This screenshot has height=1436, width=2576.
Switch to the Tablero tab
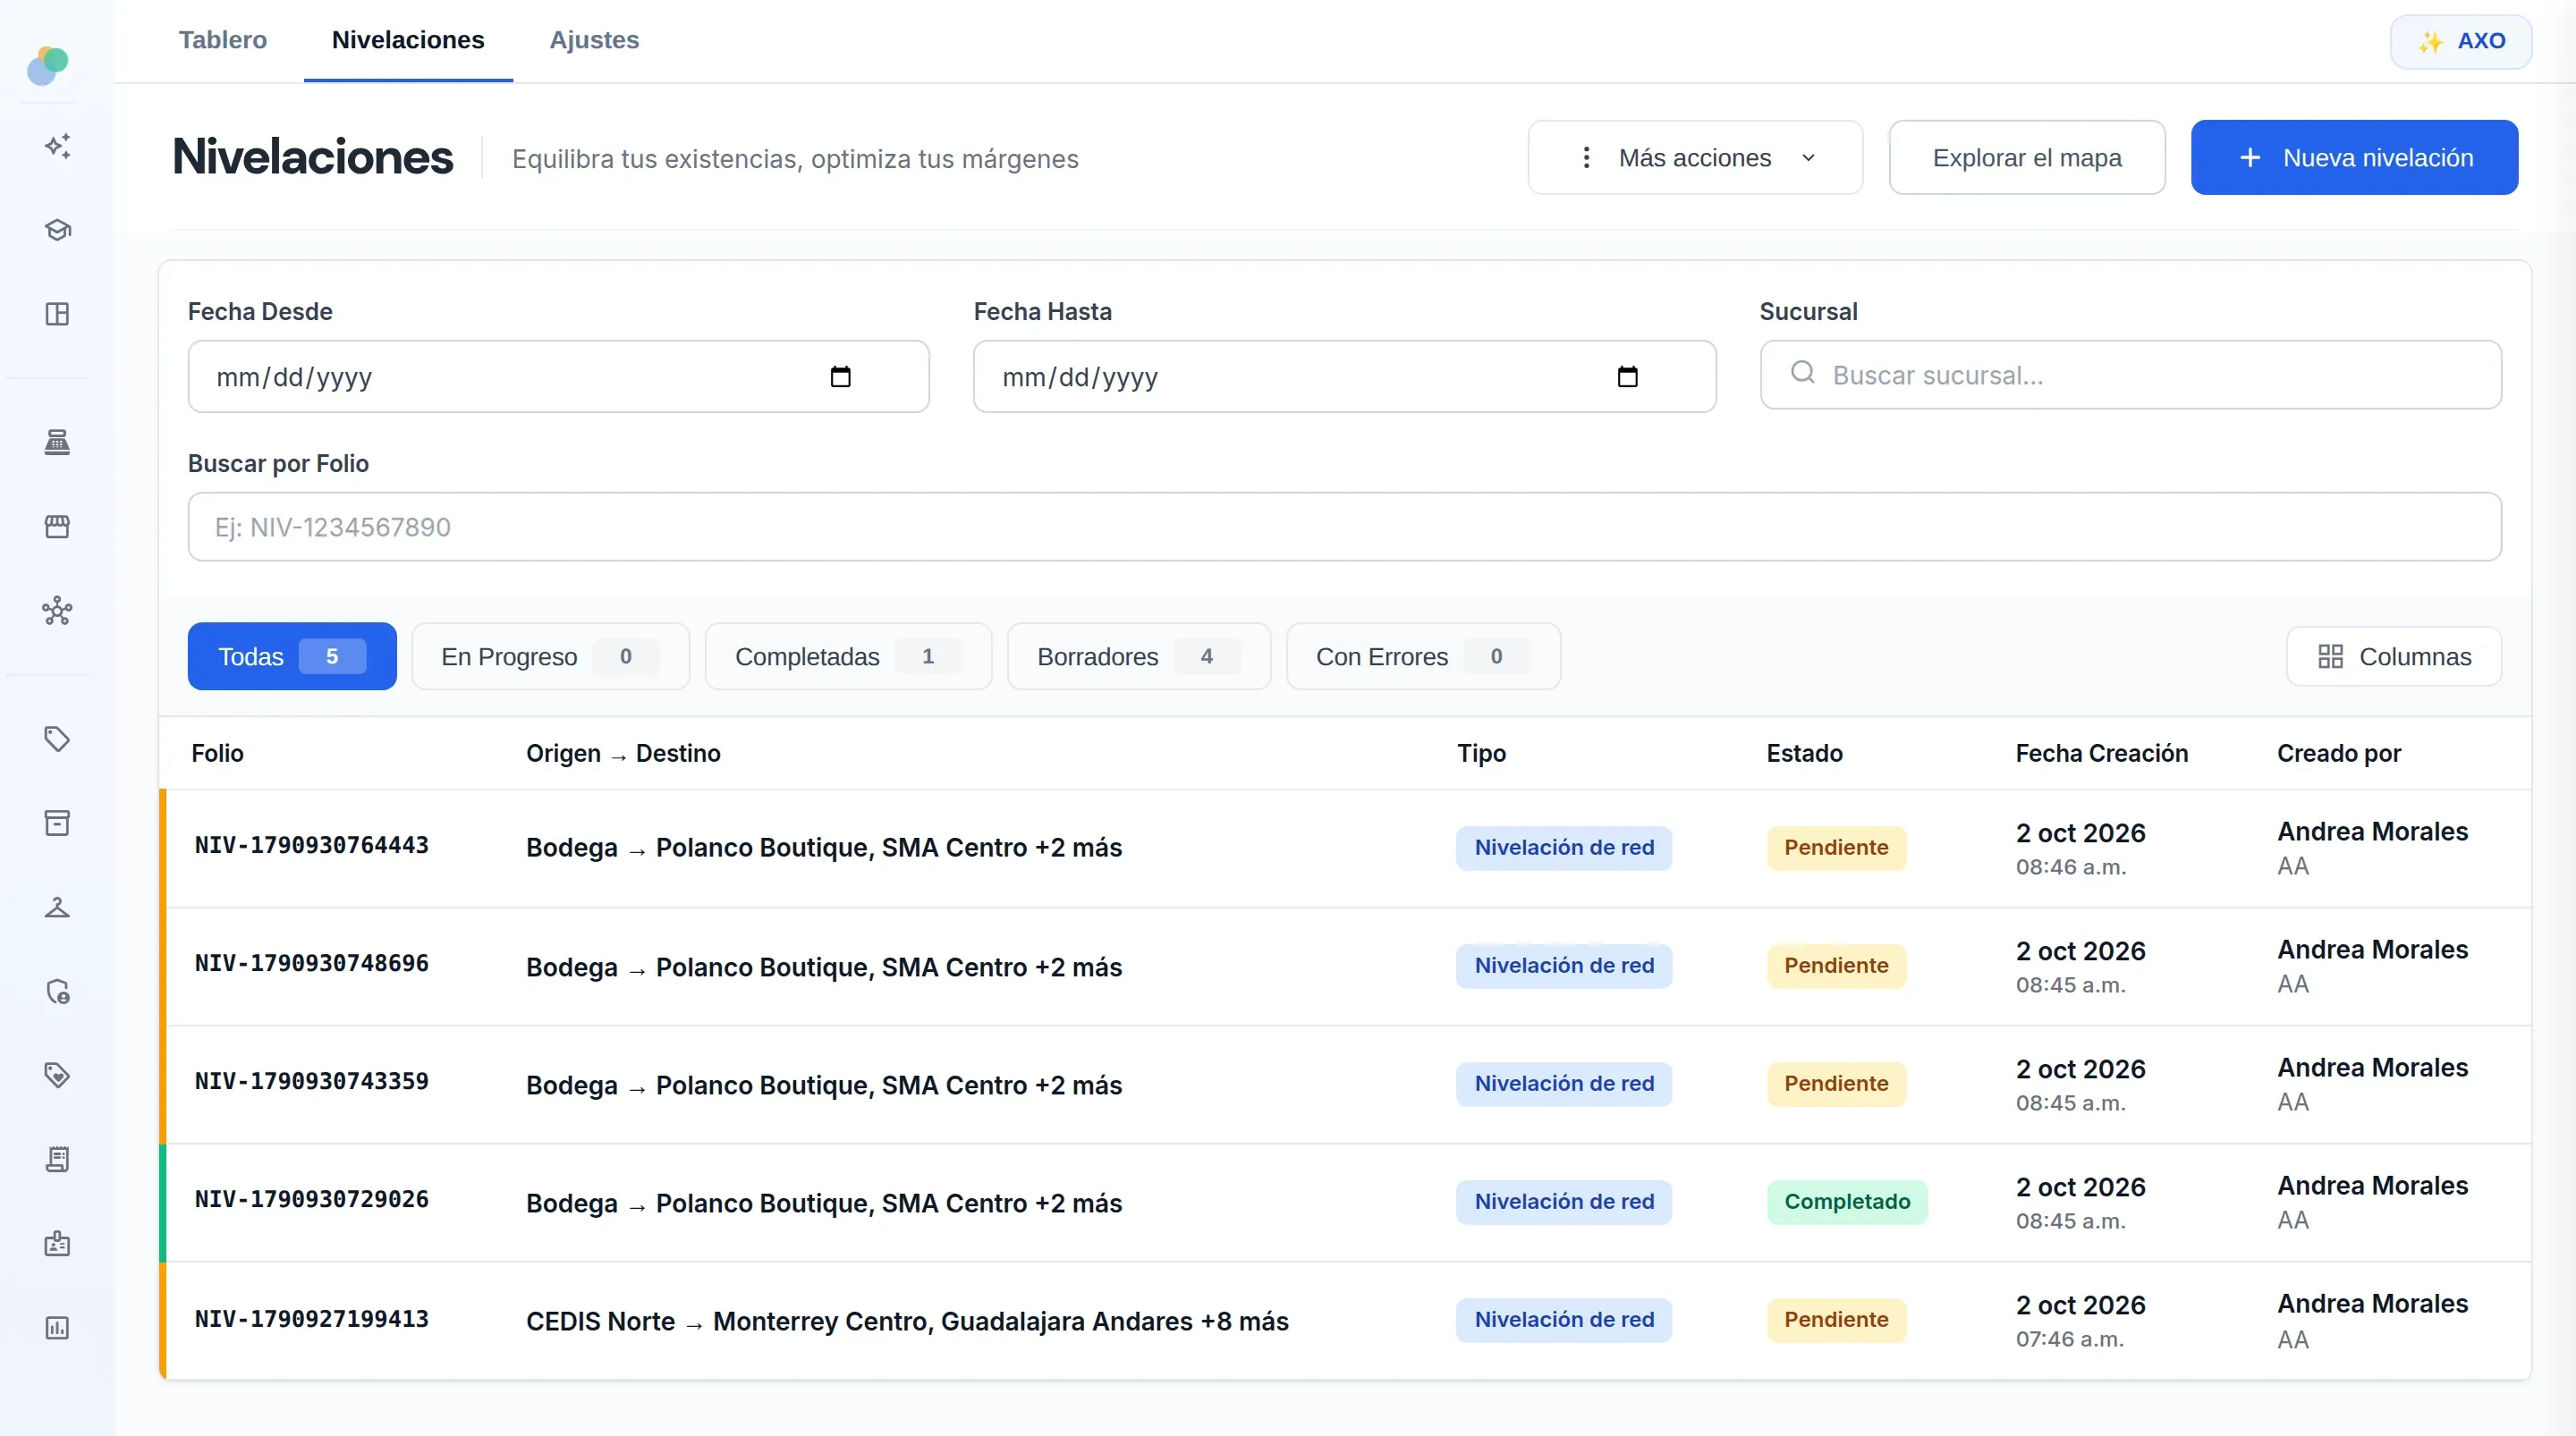(223, 40)
